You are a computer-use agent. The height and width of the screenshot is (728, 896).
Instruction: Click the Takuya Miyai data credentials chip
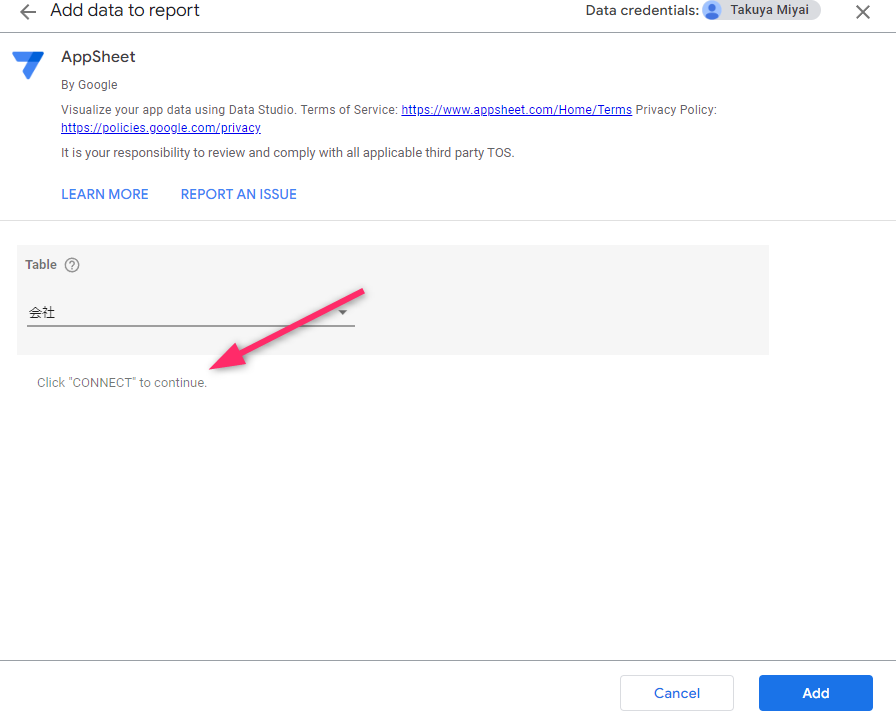pyautogui.click(x=761, y=10)
